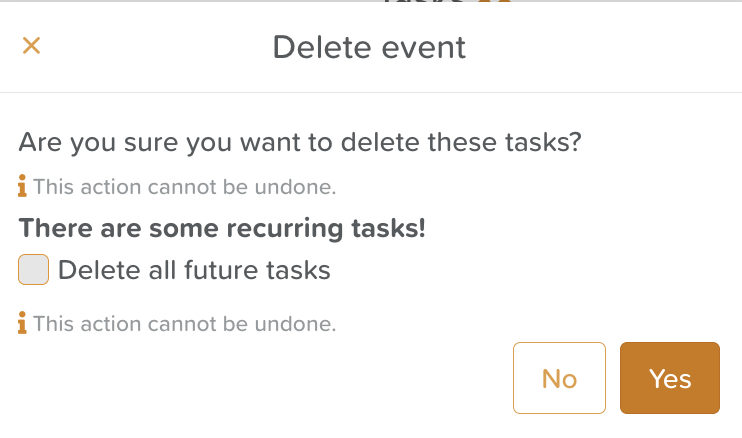Screen dimensions: 742x438
Task: Click the bold 'There are some recurring tasks!' warning
Action: point(222,228)
